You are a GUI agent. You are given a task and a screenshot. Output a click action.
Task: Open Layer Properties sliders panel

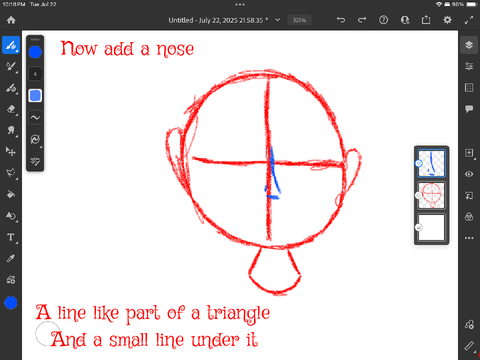469,66
